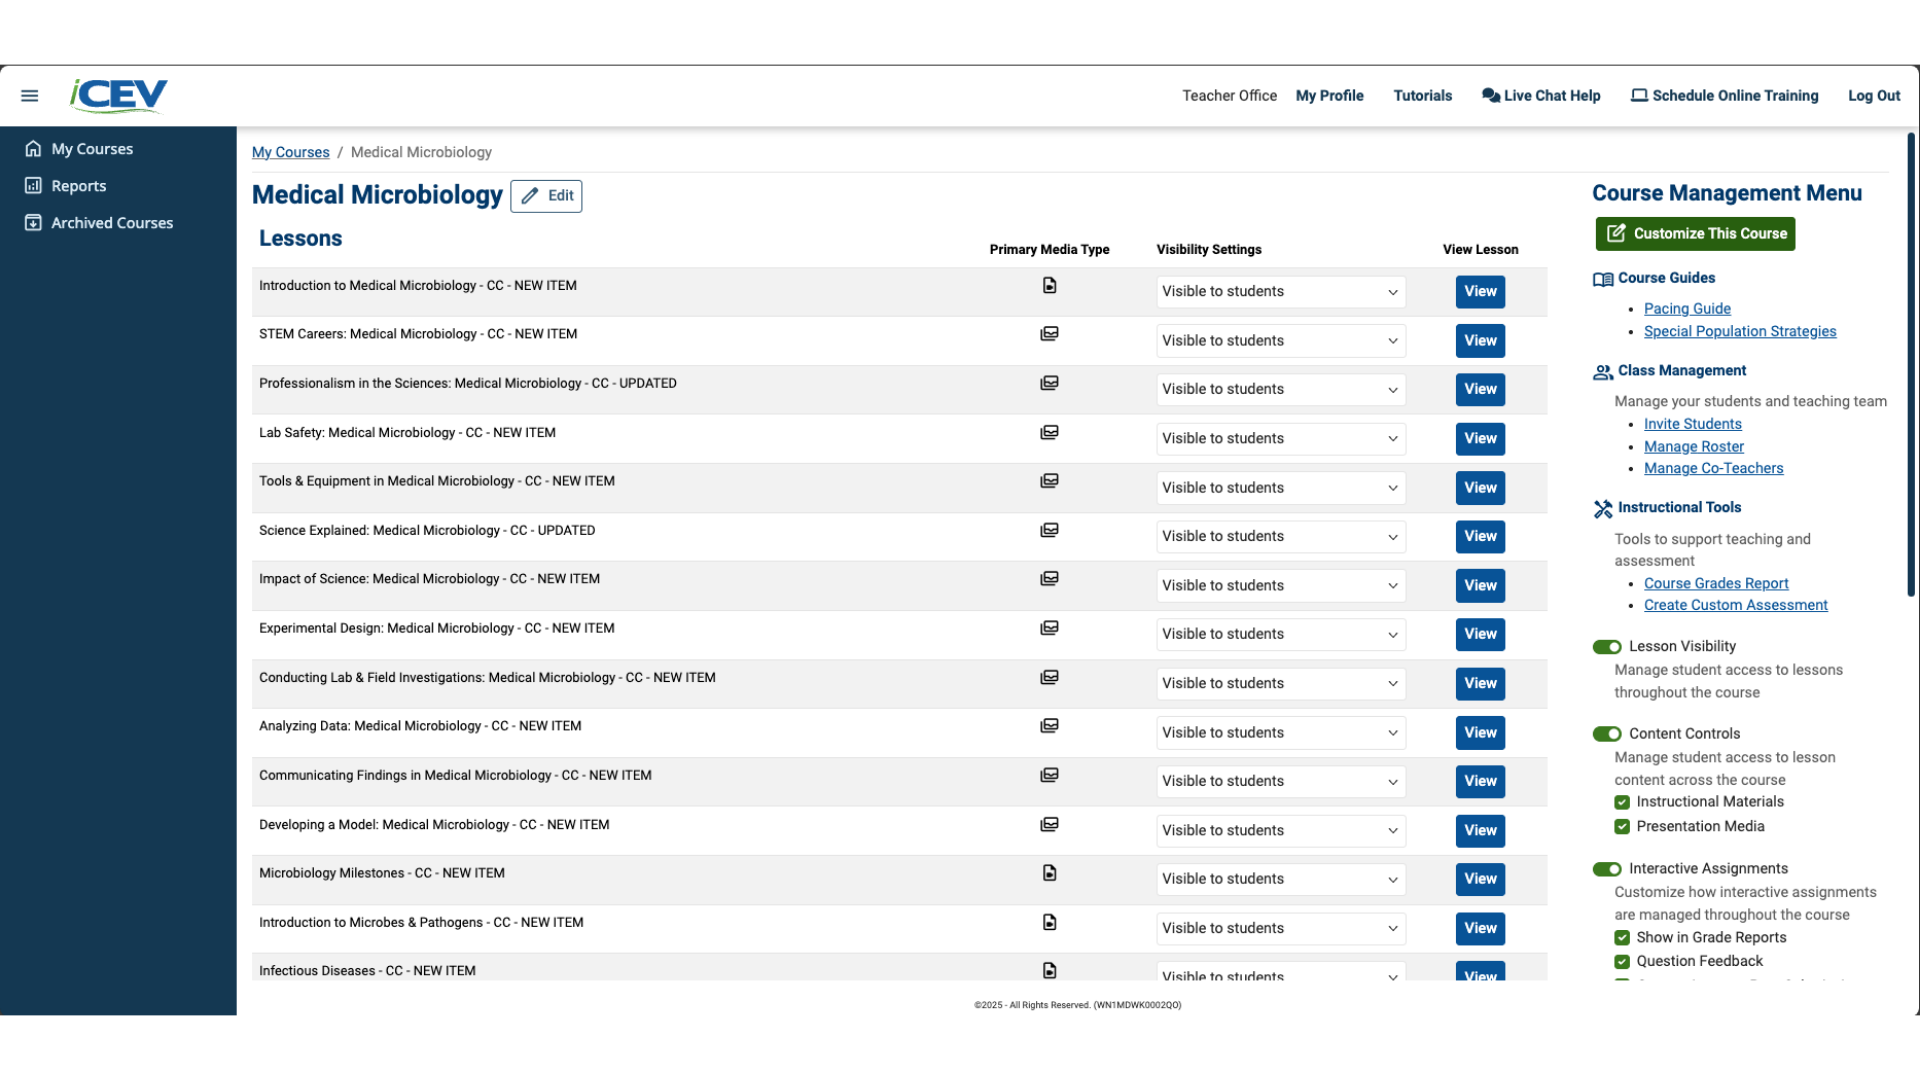Toggle the Content Controls switch

click(1607, 734)
